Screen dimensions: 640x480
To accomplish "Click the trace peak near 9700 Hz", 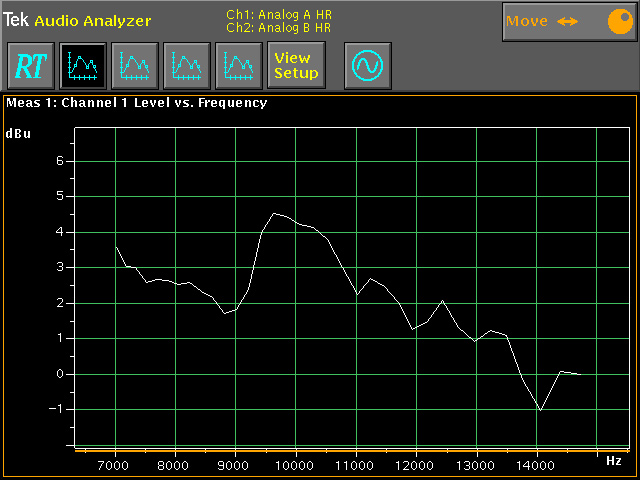I will (275, 213).
